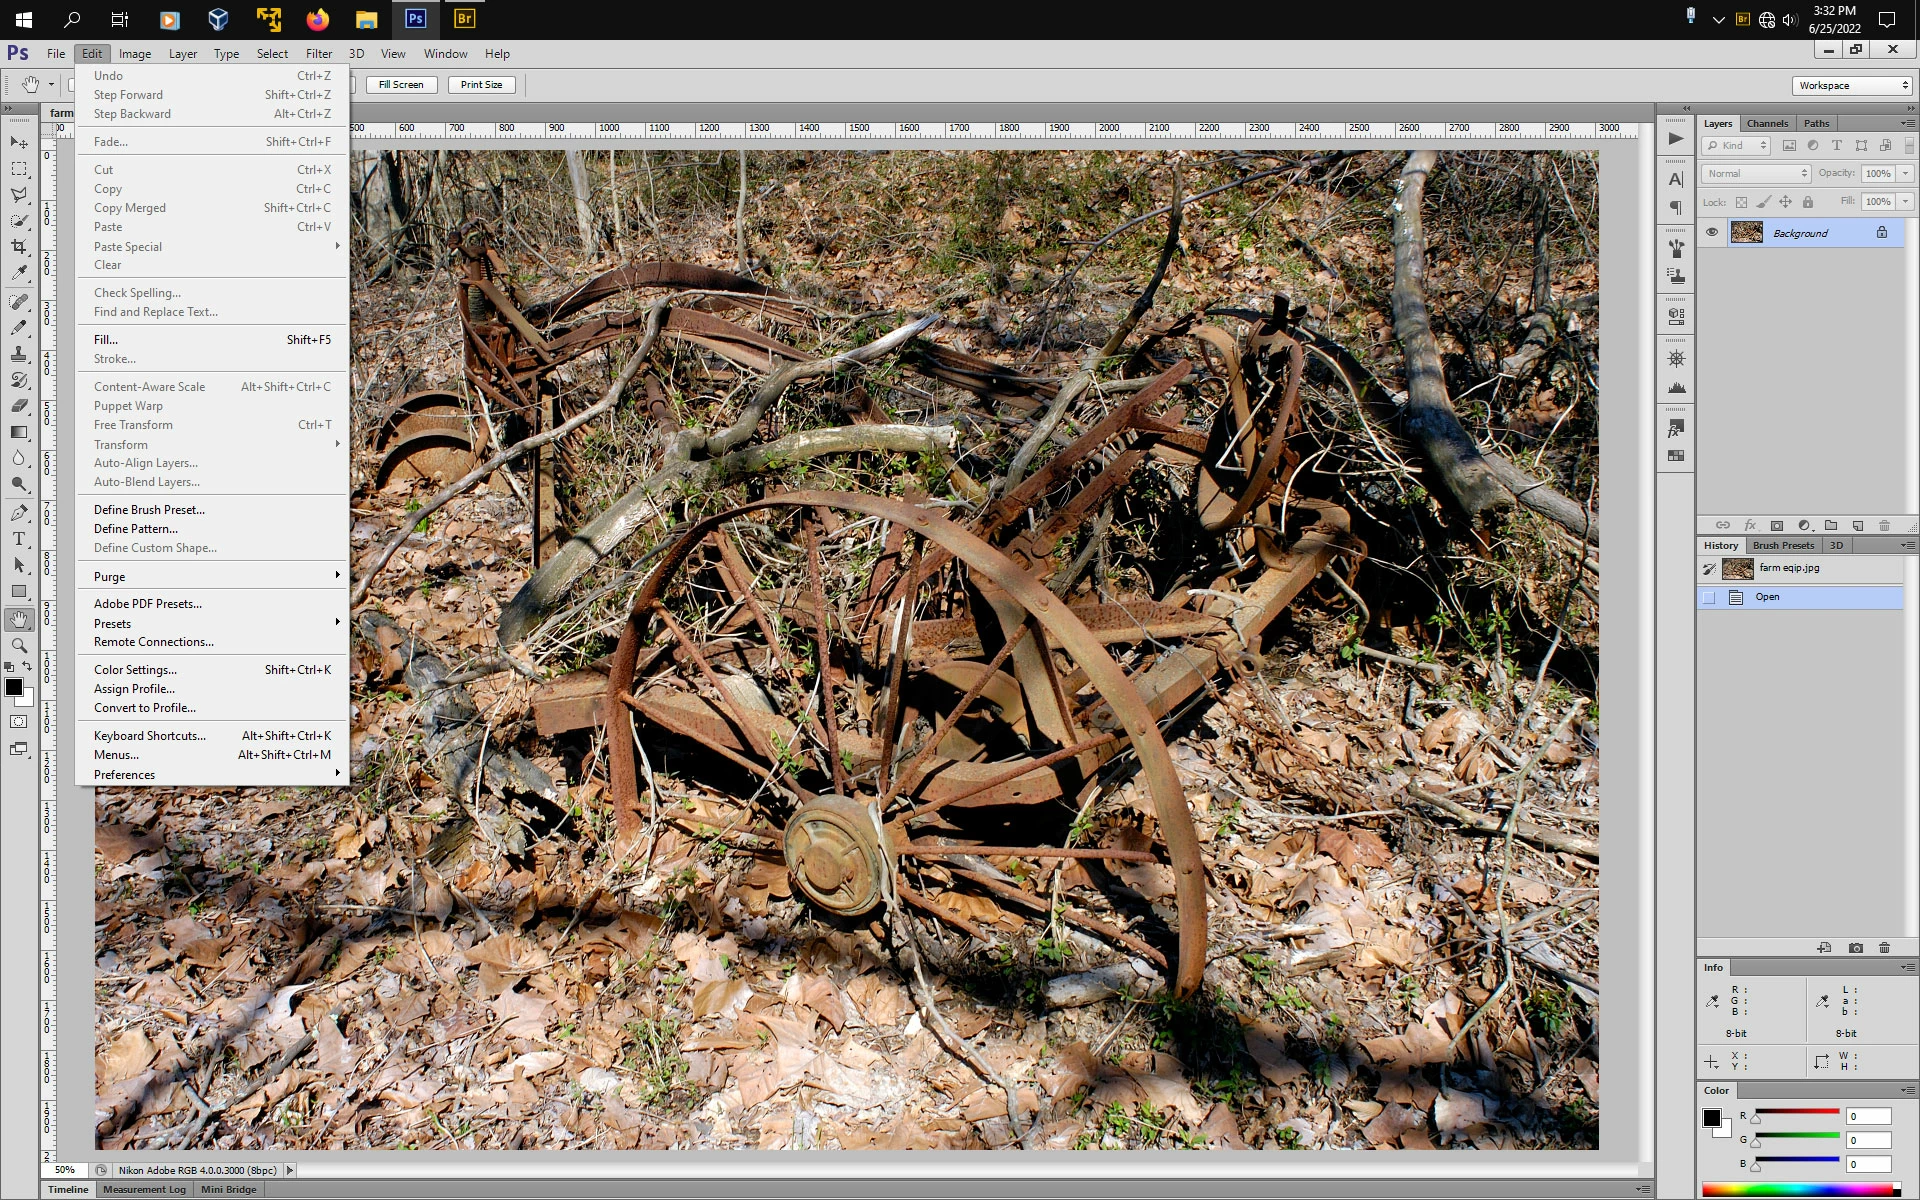Expand the Normal blend mode dropdown
The width and height of the screenshot is (1920, 1200).
pos(1756,173)
